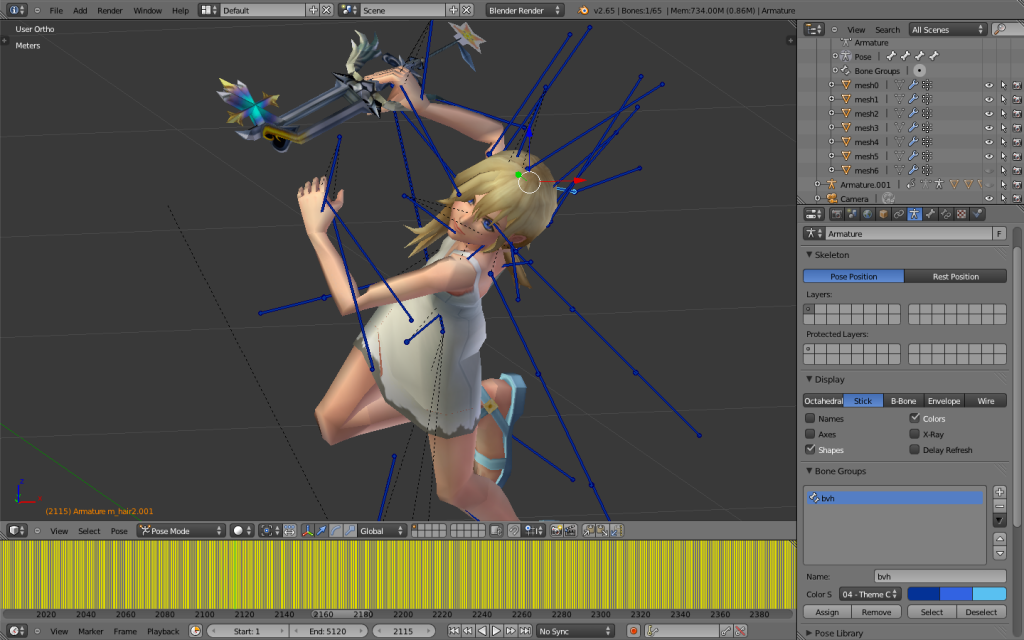
Task: Toggle visibility eye for mesh2
Action: point(989,114)
